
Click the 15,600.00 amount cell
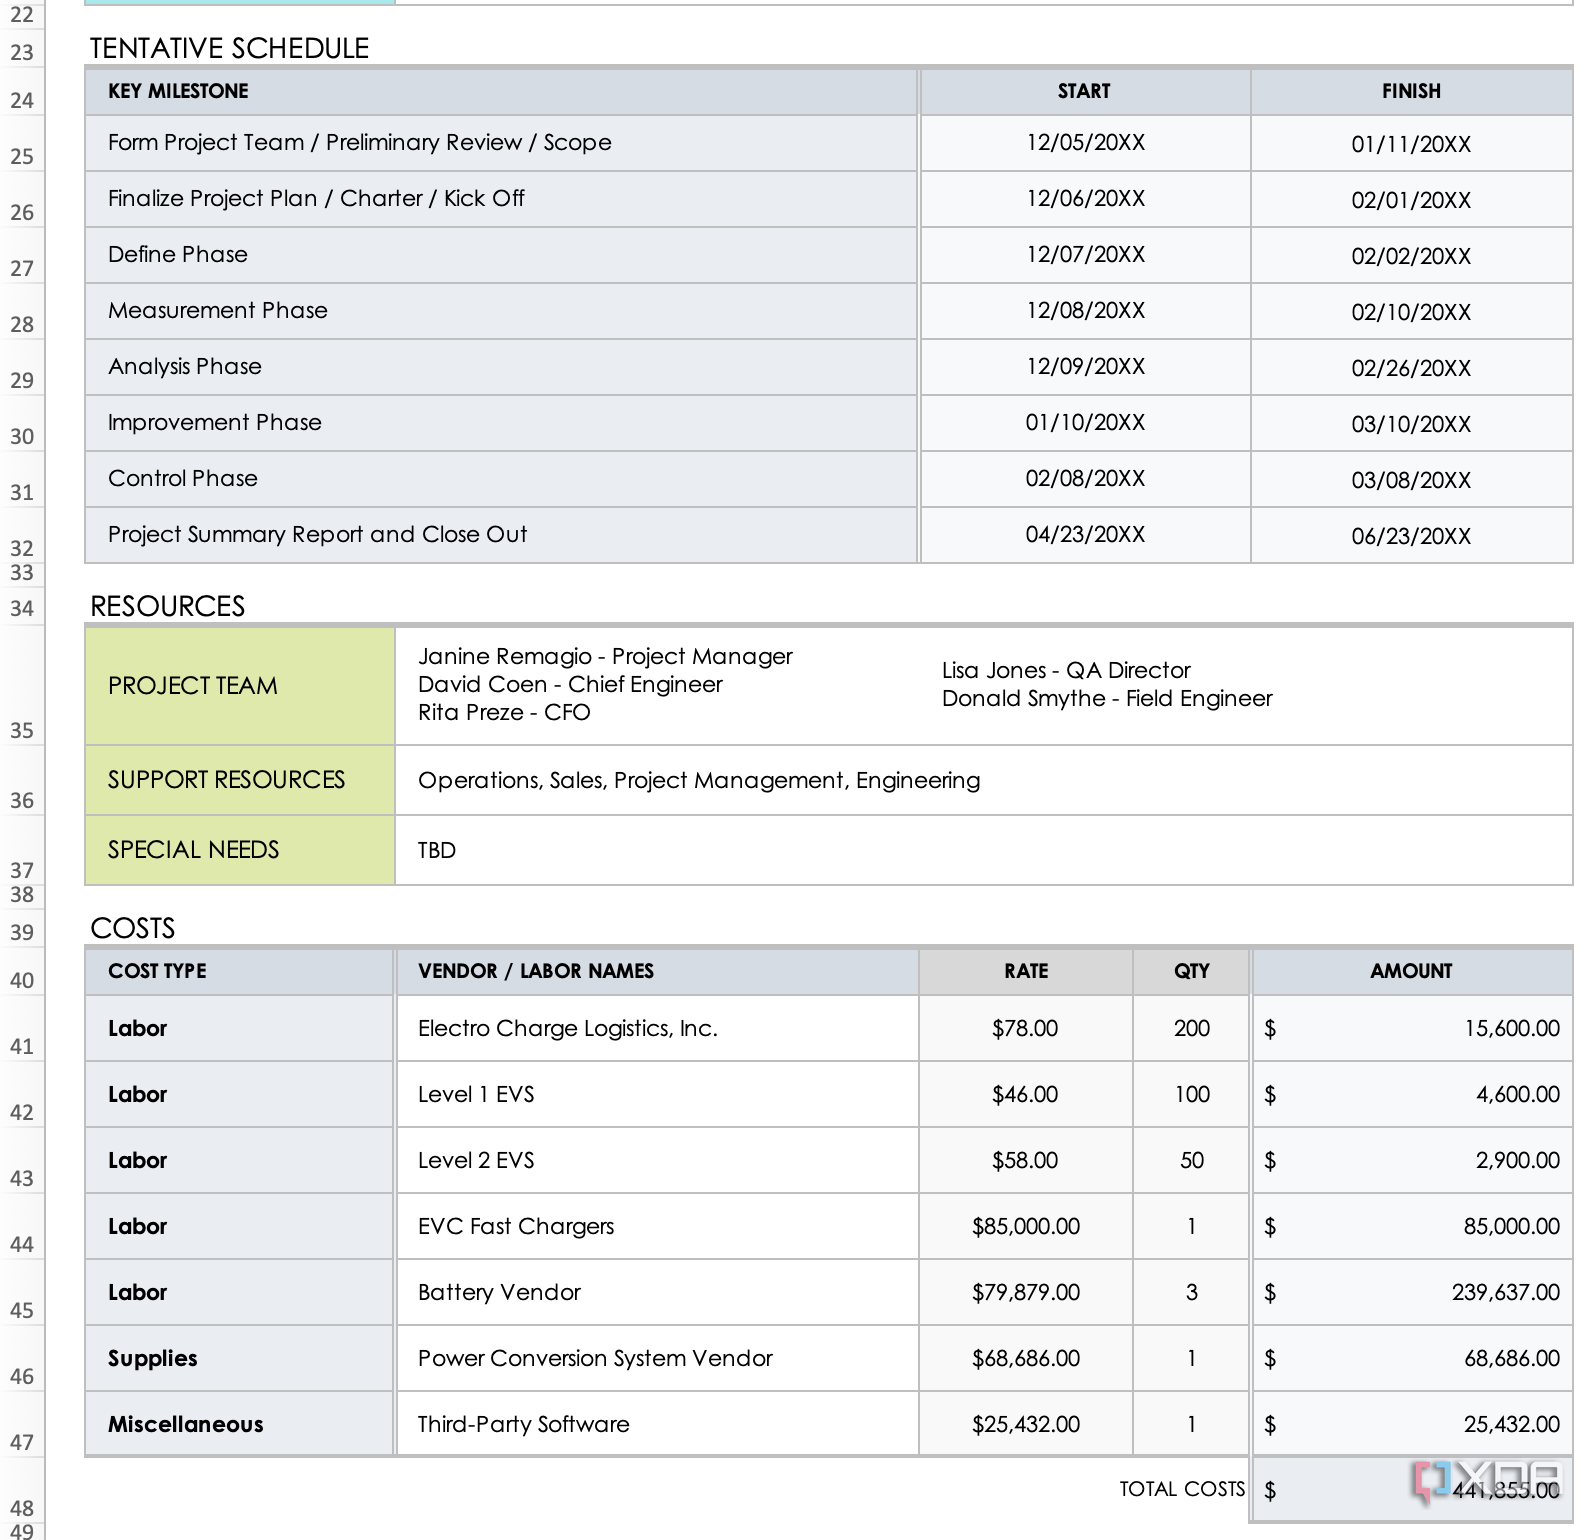point(1412,1028)
